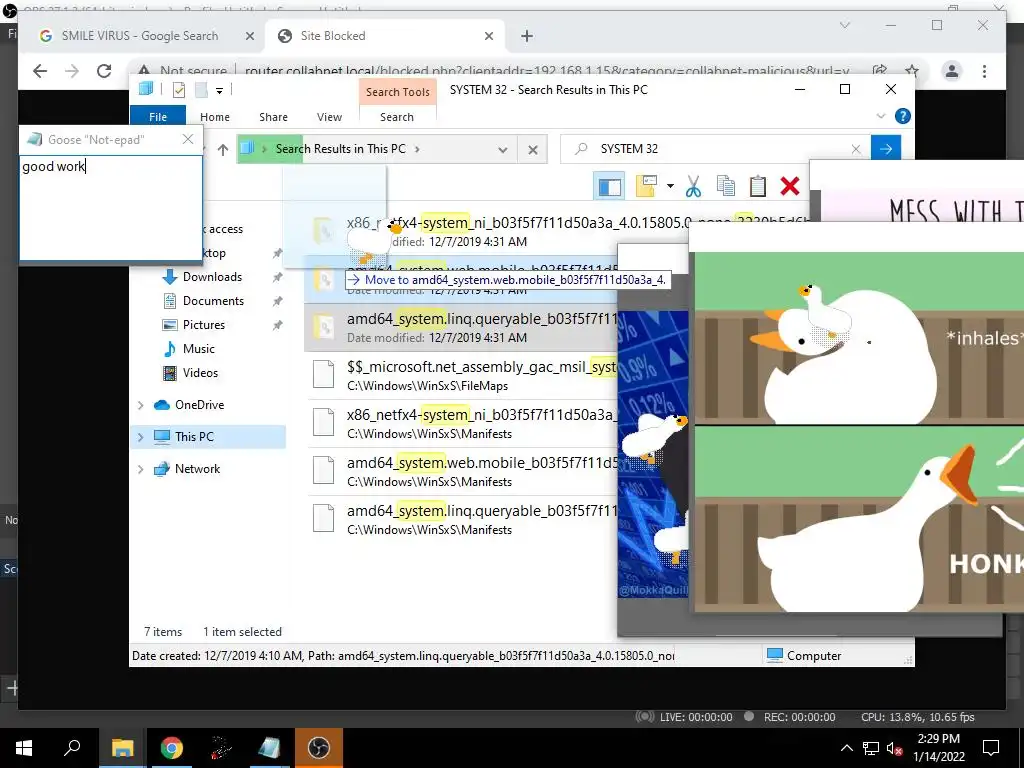1024x768 pixels.
Task: Click OBS Studio taskbar icon
Action: [319, 748]
